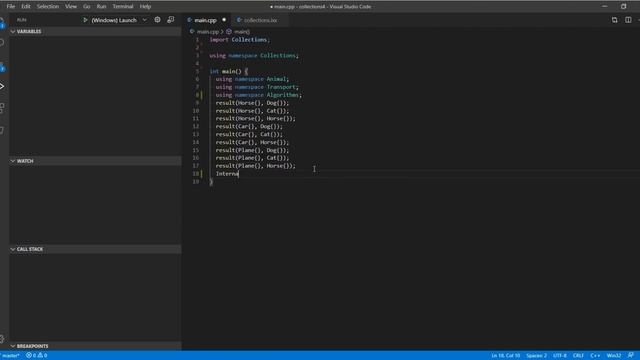
Task: Open the Go menu
Action: pos(87,7)
